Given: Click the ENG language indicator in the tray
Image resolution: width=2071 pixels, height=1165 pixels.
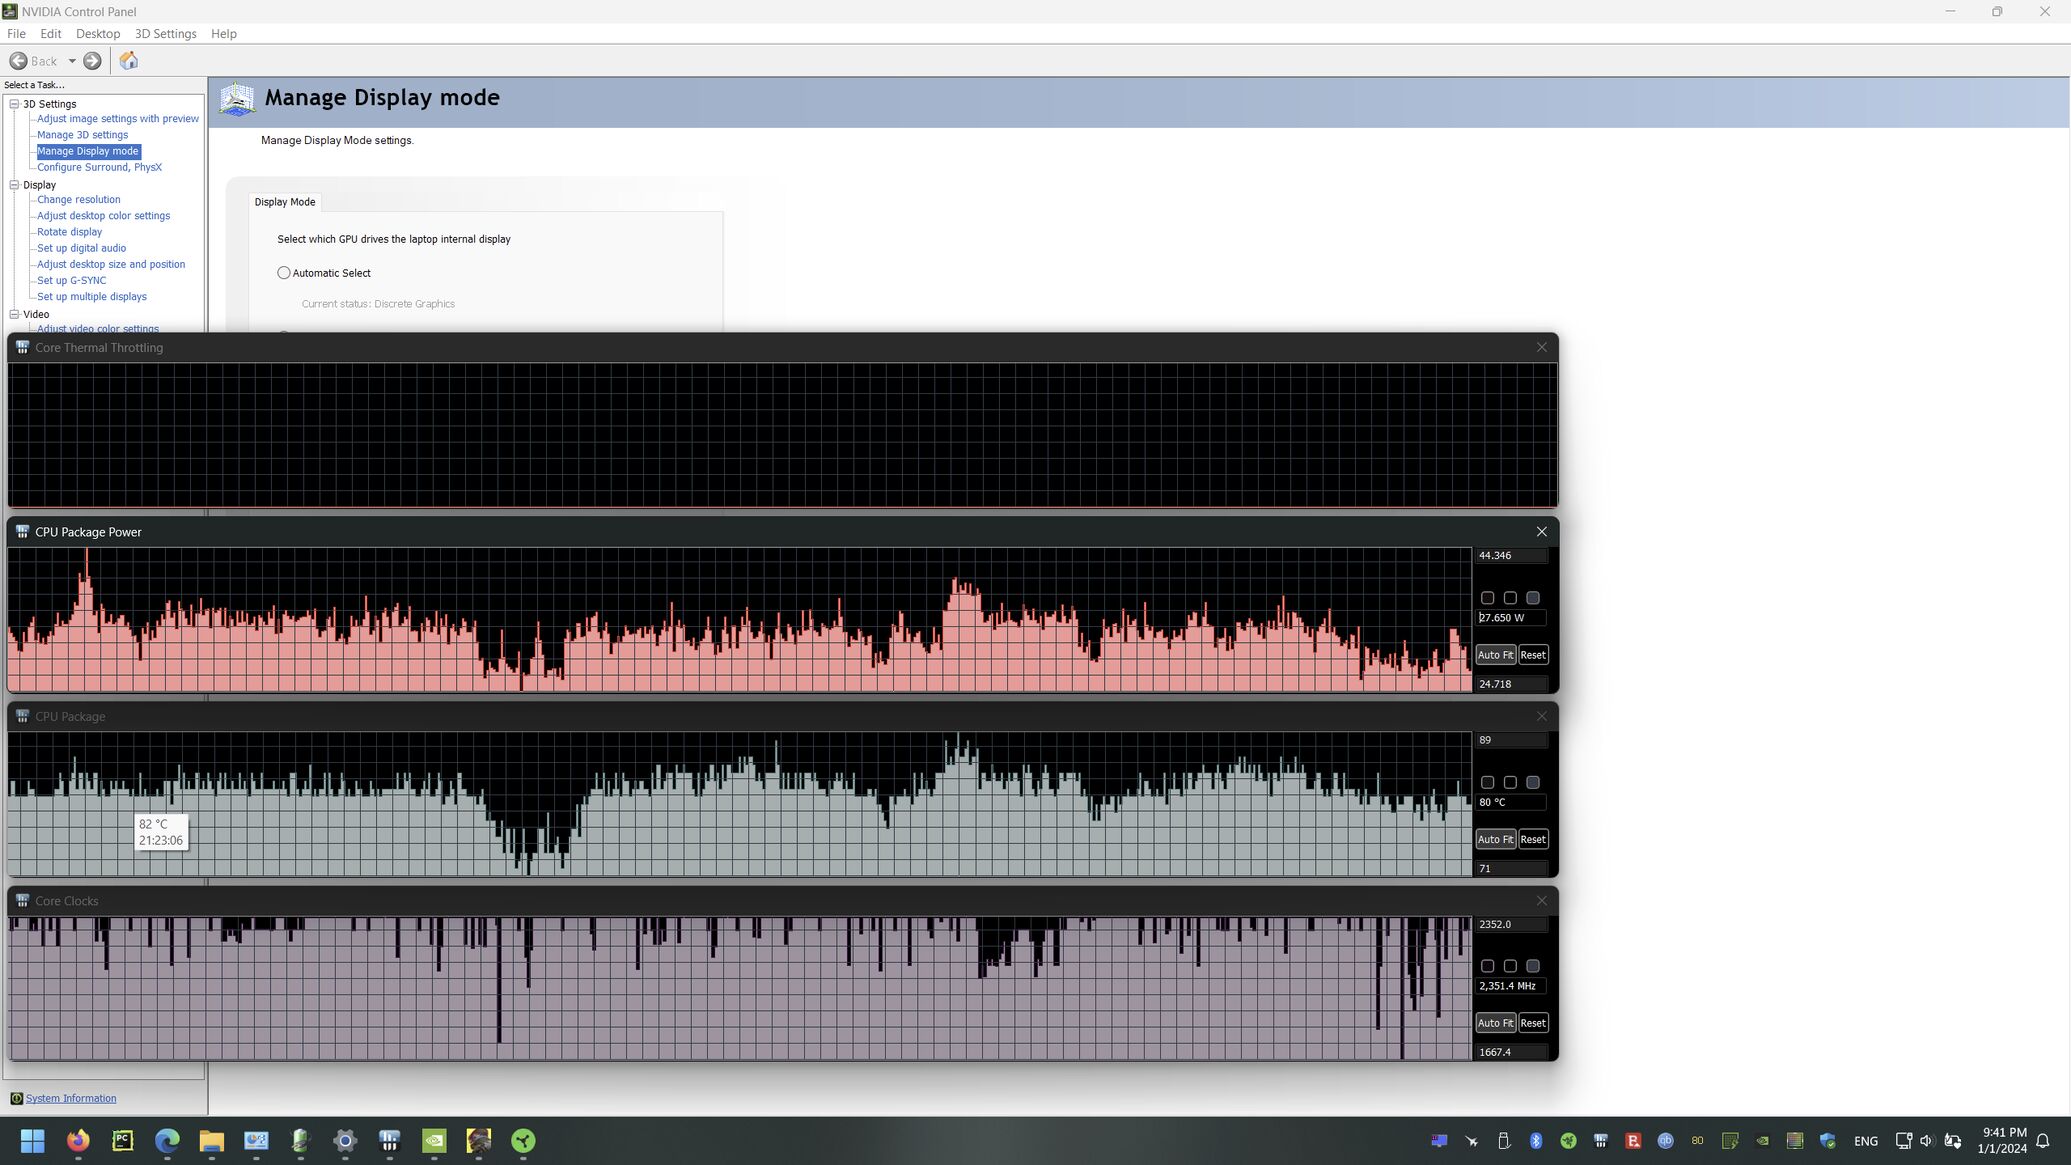Looking at the screenshot, I should coord(1865,1141).
